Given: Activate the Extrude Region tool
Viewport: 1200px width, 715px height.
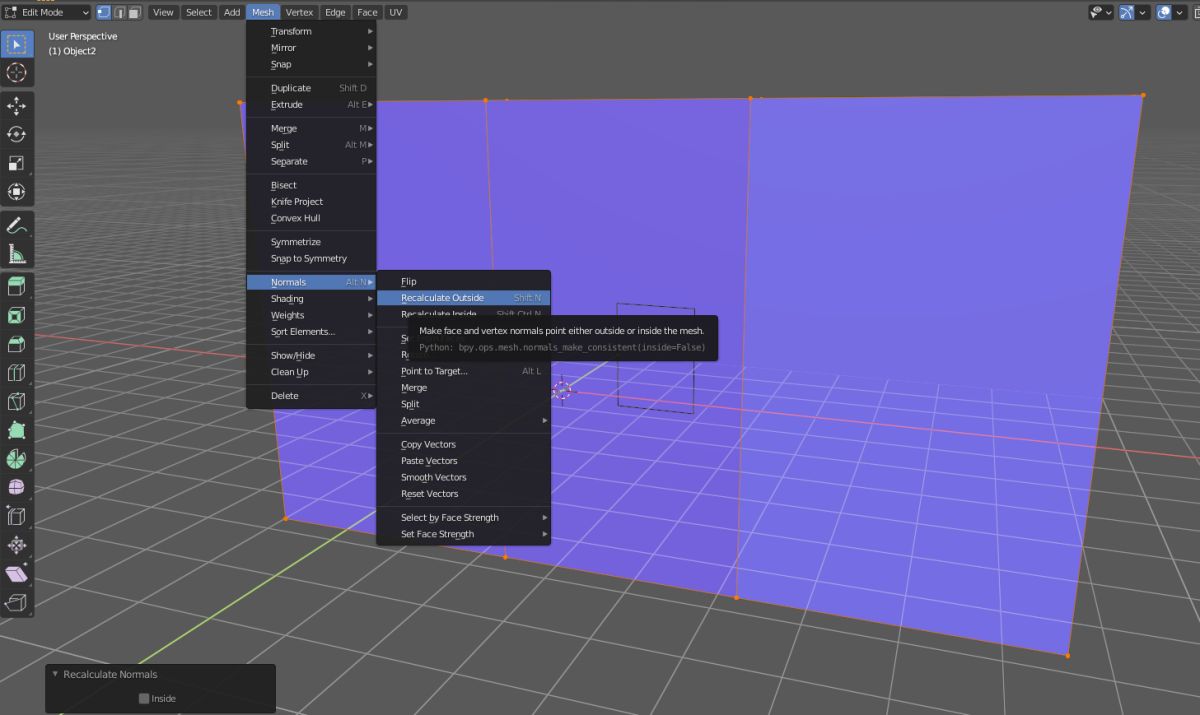Looking at the screenshot, I should [x=17, y=287].
